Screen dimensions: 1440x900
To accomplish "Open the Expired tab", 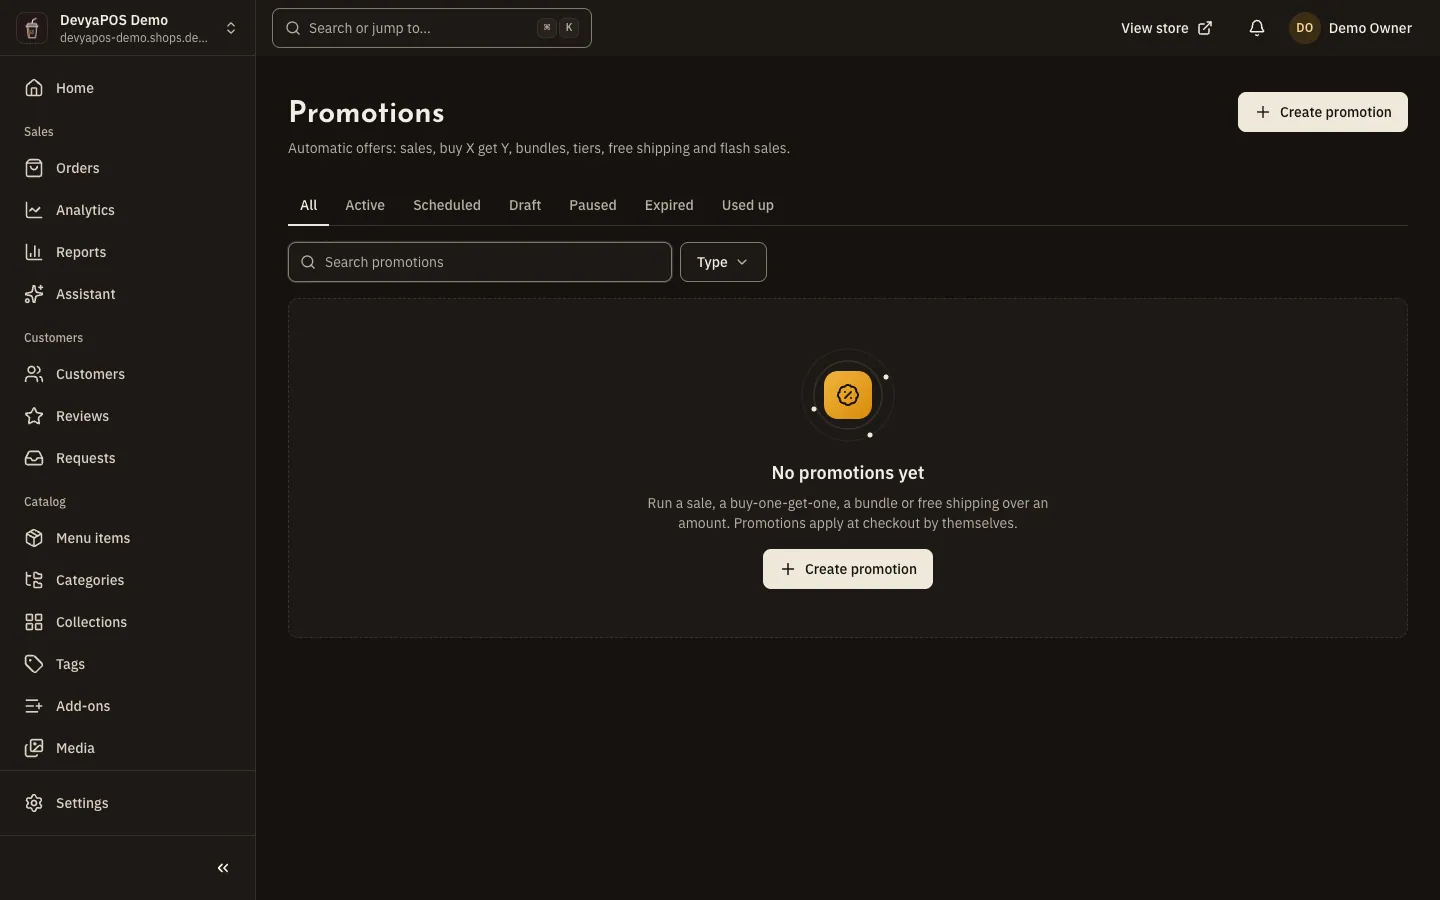I will coord(669,205).
